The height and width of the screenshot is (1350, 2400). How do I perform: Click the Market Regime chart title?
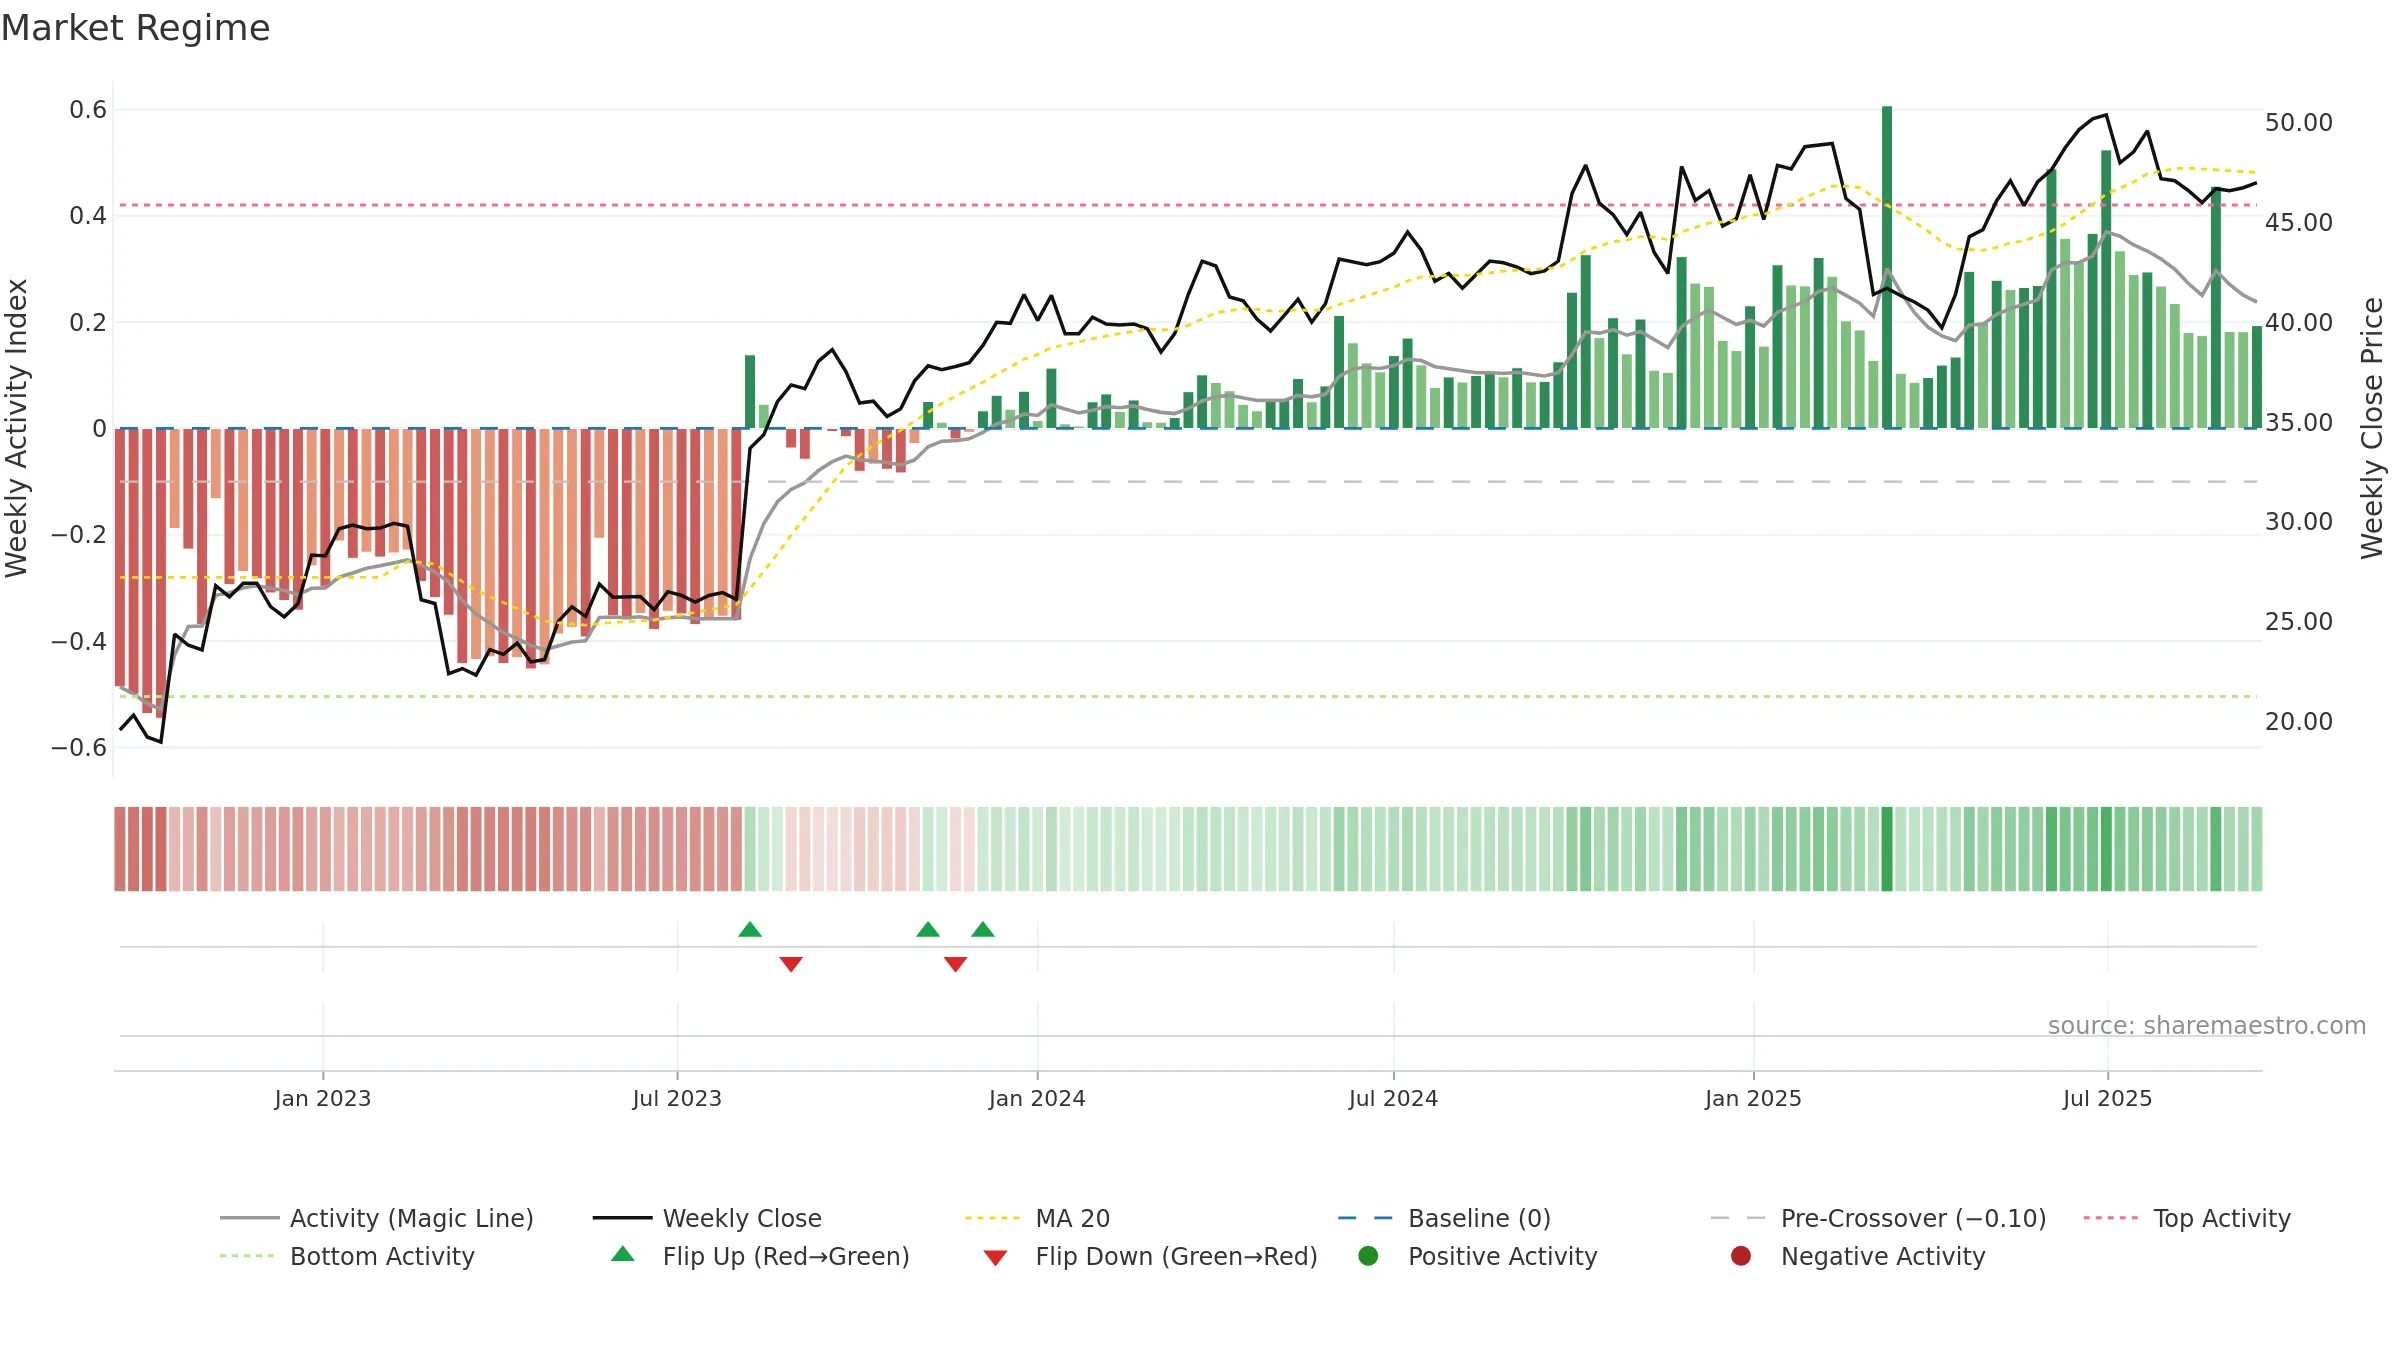pyautogui.click(x=135, y=28)
